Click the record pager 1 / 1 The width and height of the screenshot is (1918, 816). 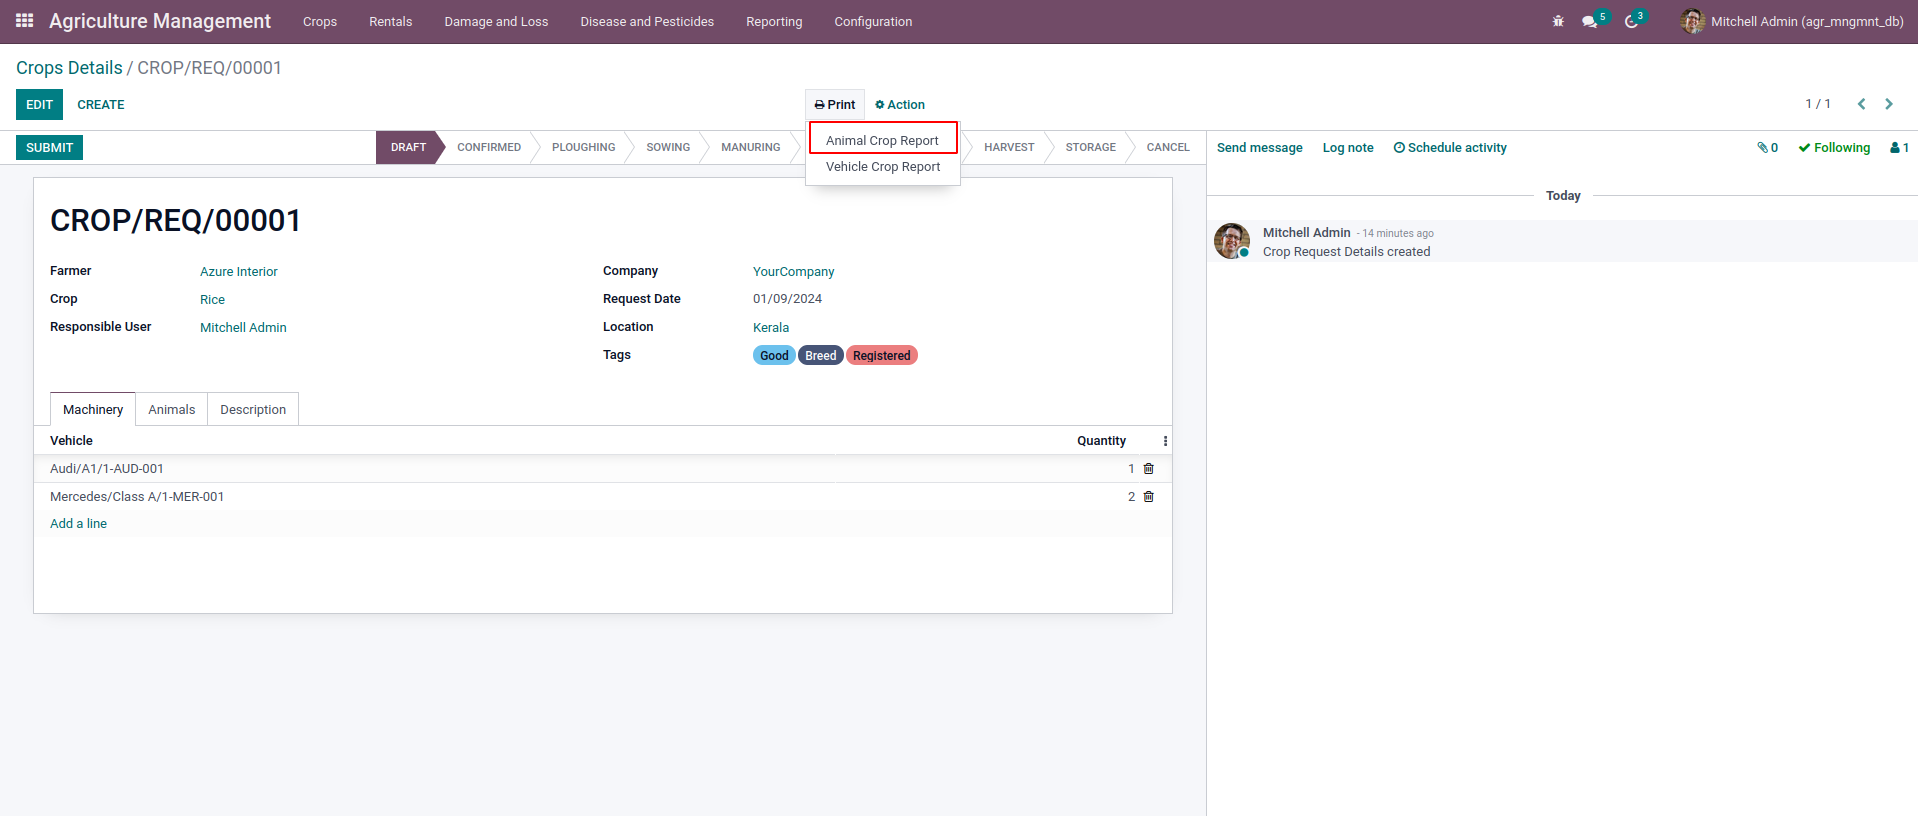click(x=1818, y=104)
